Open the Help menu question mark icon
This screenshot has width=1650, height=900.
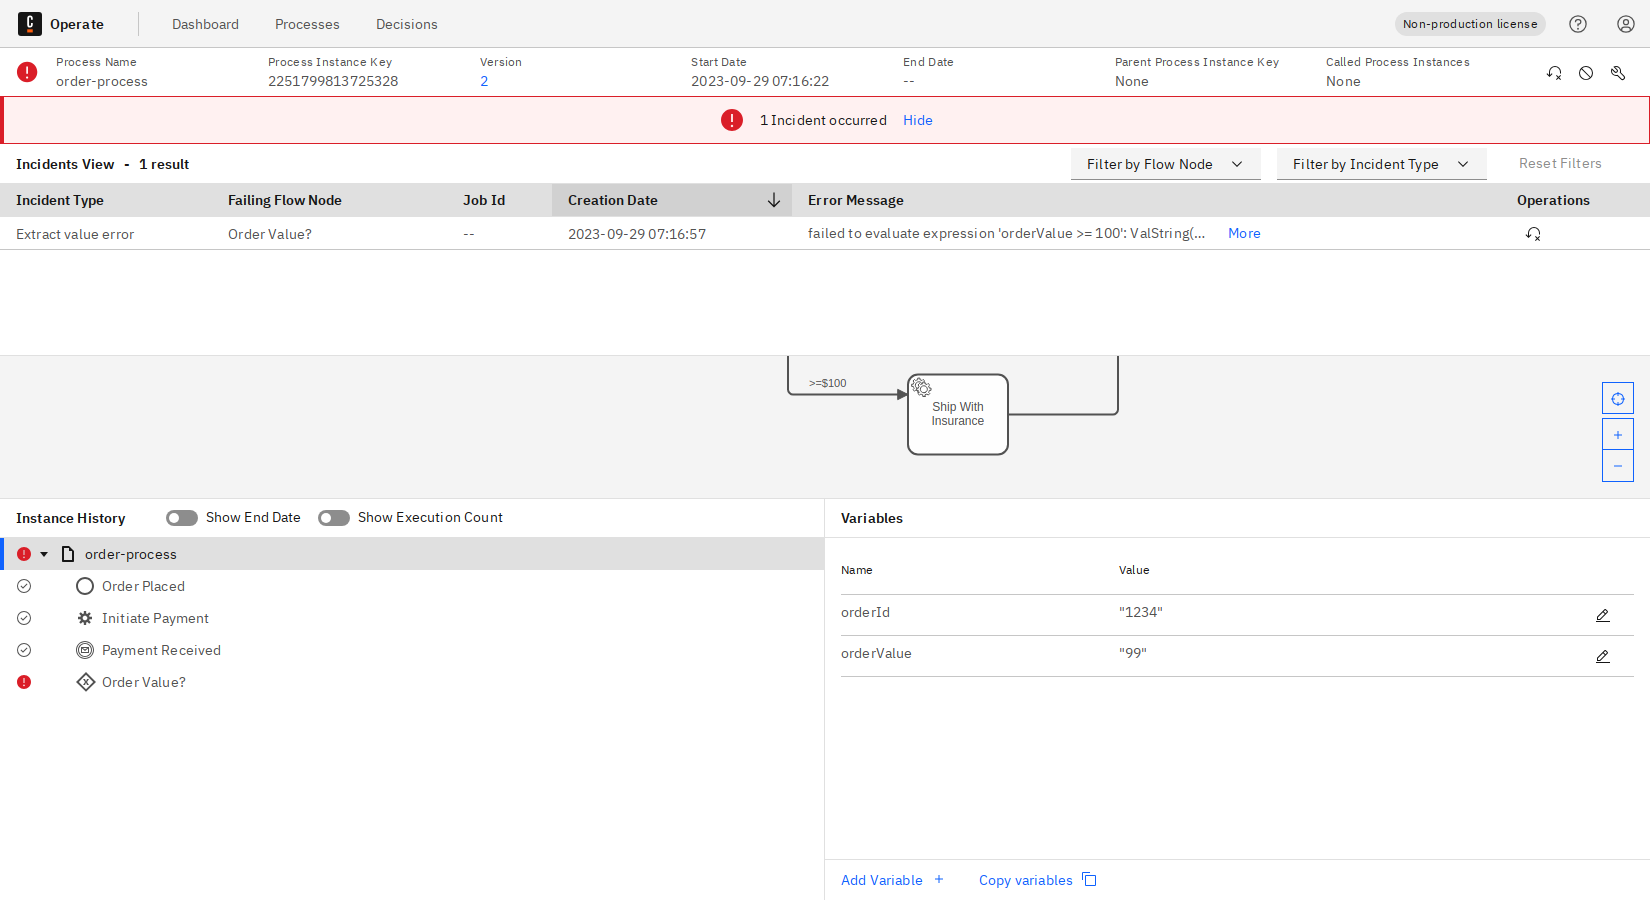point(1578,23)
